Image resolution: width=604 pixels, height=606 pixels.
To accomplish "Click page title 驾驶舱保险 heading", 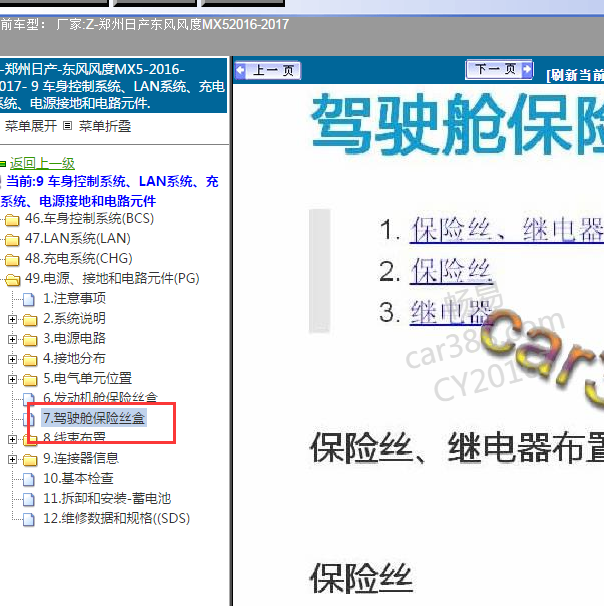I will point(457,124).
